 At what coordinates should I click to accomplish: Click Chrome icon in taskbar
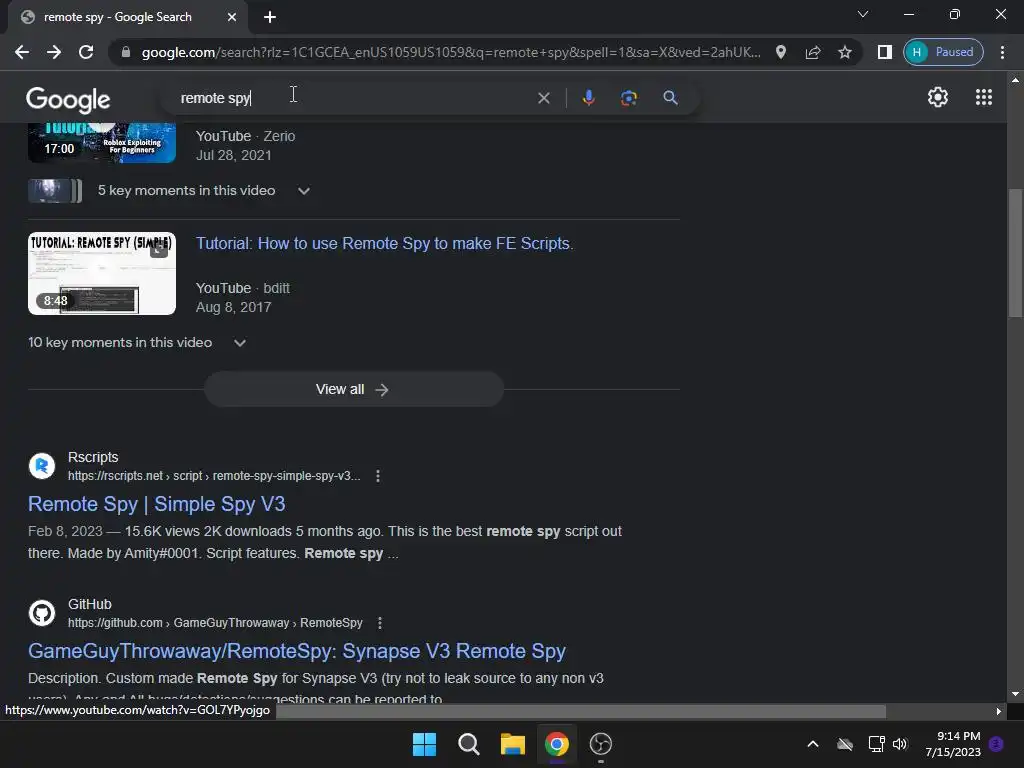[x=556, y=744]
